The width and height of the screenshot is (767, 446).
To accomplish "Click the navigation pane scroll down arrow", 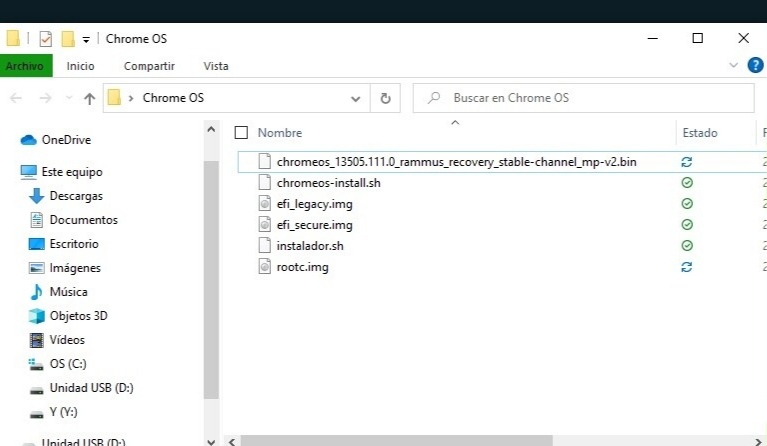I will (211, 442).
